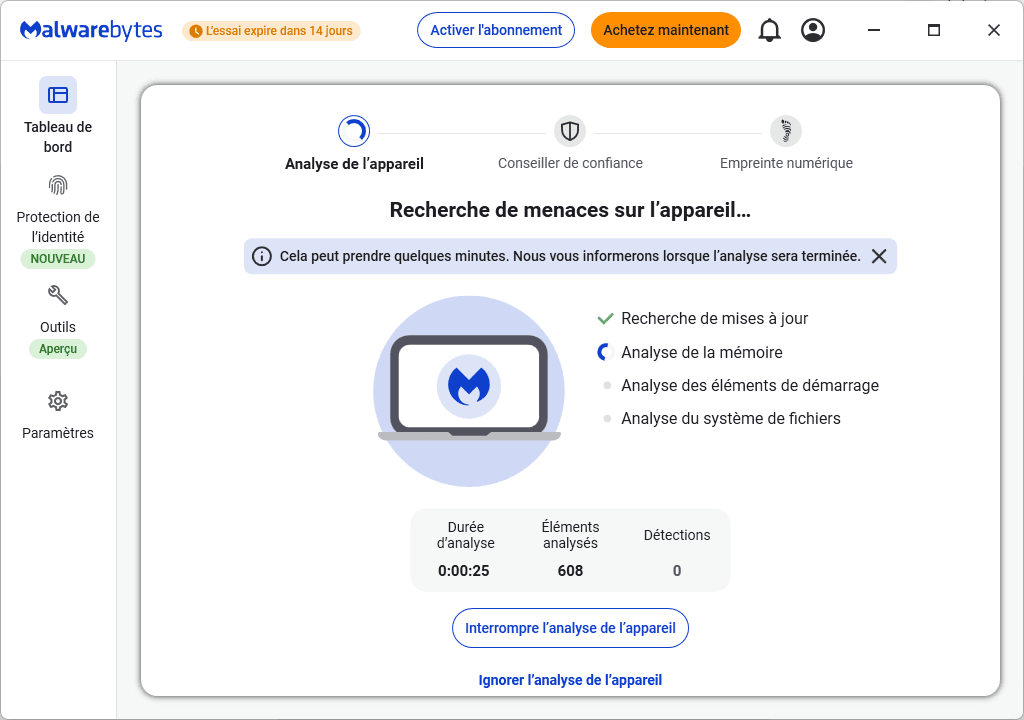Click the heading Recherche de menaces sur l'appareil
Image resolution: width=1024 pixels, height=720 pixels.
[x=570, y=210]
